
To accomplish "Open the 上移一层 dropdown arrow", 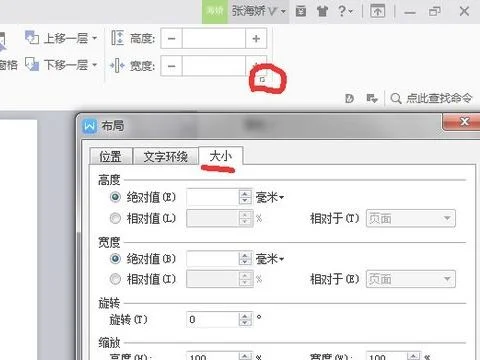I will coord(95,38).
